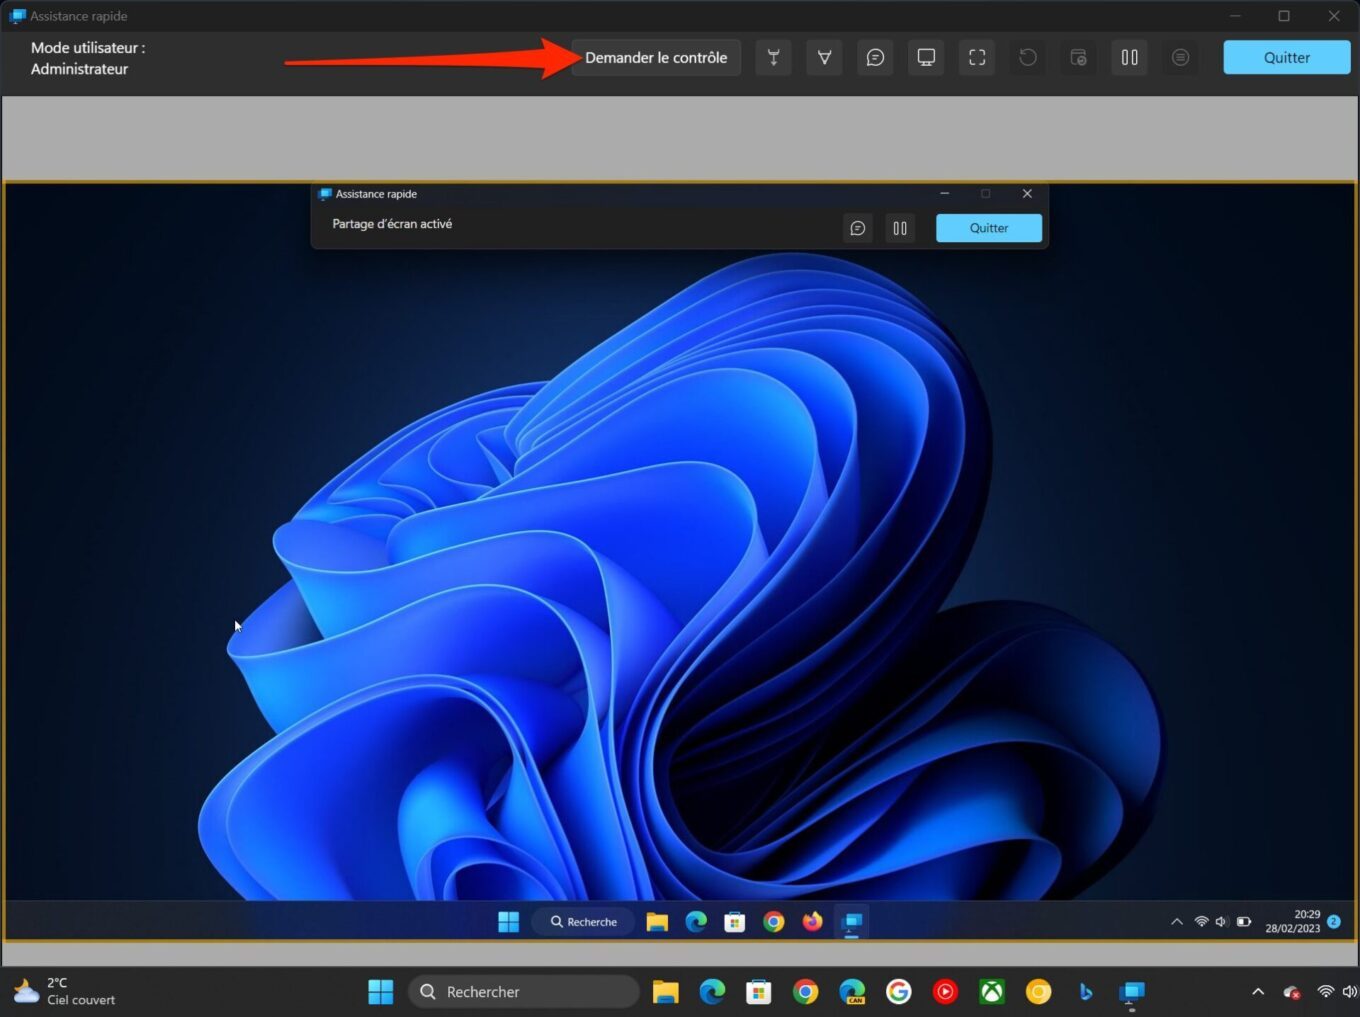Select the annotation pen tool
The width and height of the screenshot is (1360, 1017).
[x=824, y=58]
